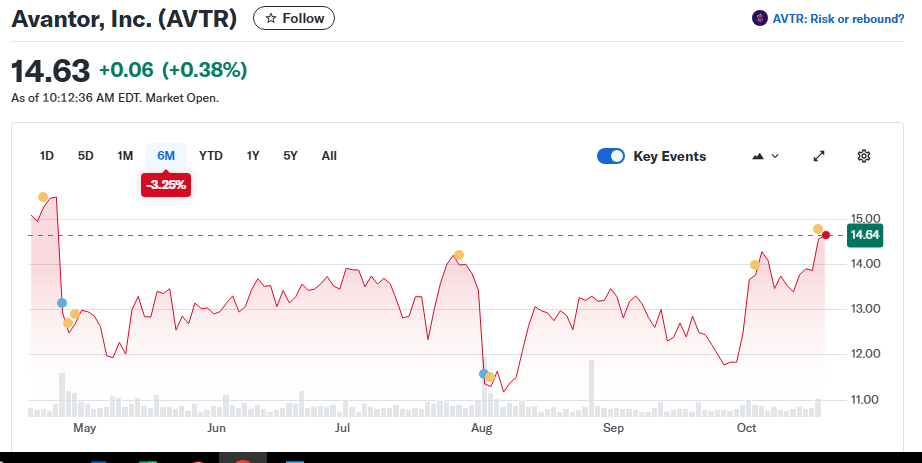
Task: Click the blue event marker in late April
Action: pyautogui.click(x=62, y=302)
